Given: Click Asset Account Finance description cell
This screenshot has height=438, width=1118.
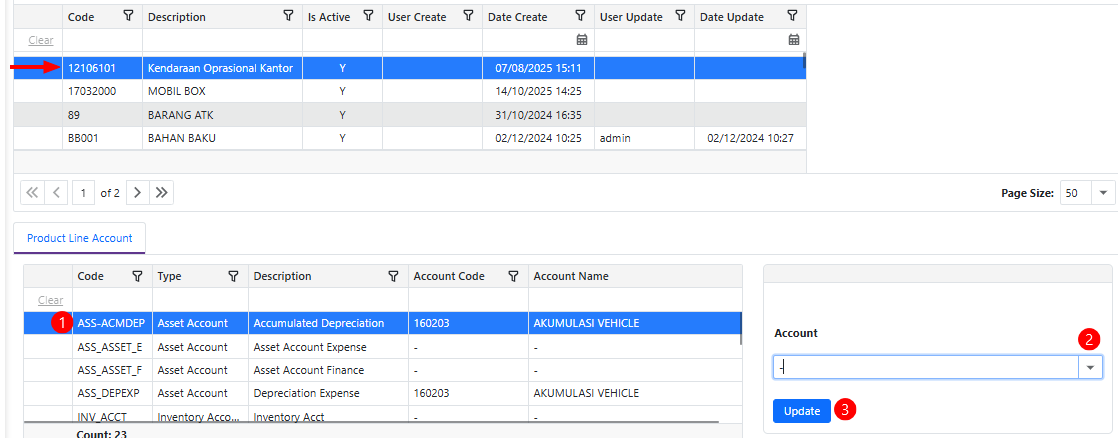Looking at the screenshot, I should pyautogui.click(x=328, y=370).
